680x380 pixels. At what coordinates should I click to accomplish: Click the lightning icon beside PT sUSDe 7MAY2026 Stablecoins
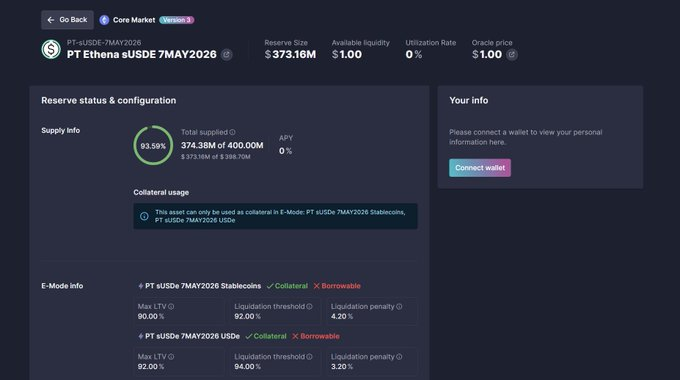click(x=141, y=286)
